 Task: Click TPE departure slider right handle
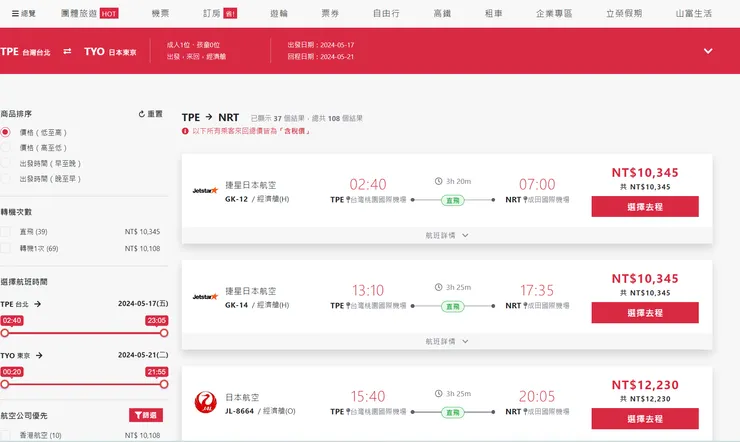click(164, 333)
